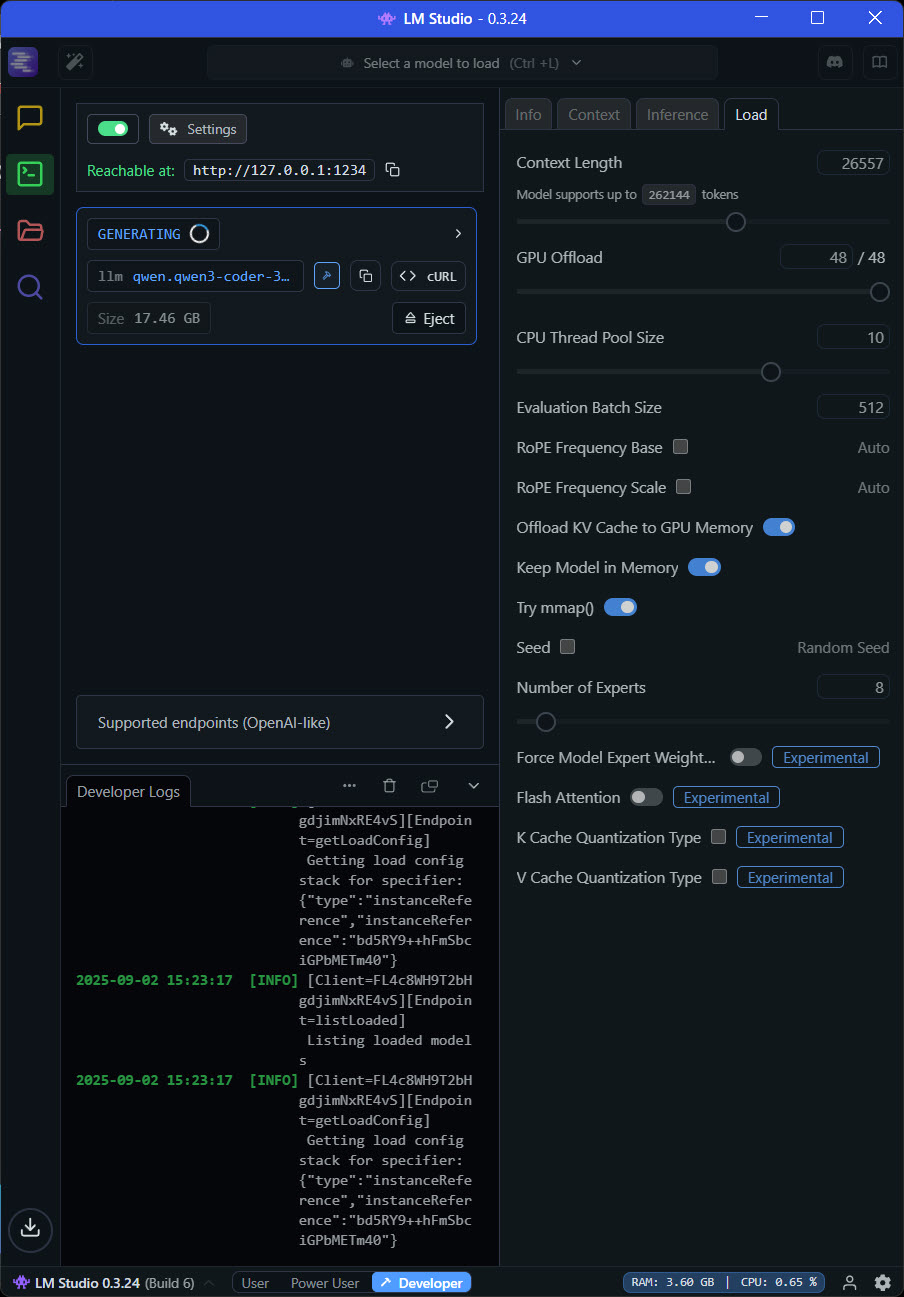Open app settings gear in status bar
Viewport: 904px width, 1297px height.
point(882,1282)
